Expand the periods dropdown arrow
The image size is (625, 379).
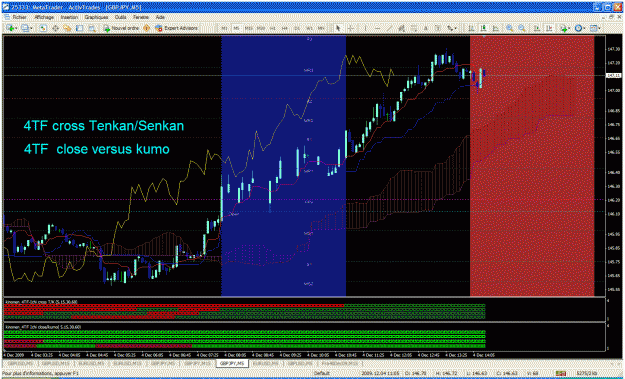[585, 28]
